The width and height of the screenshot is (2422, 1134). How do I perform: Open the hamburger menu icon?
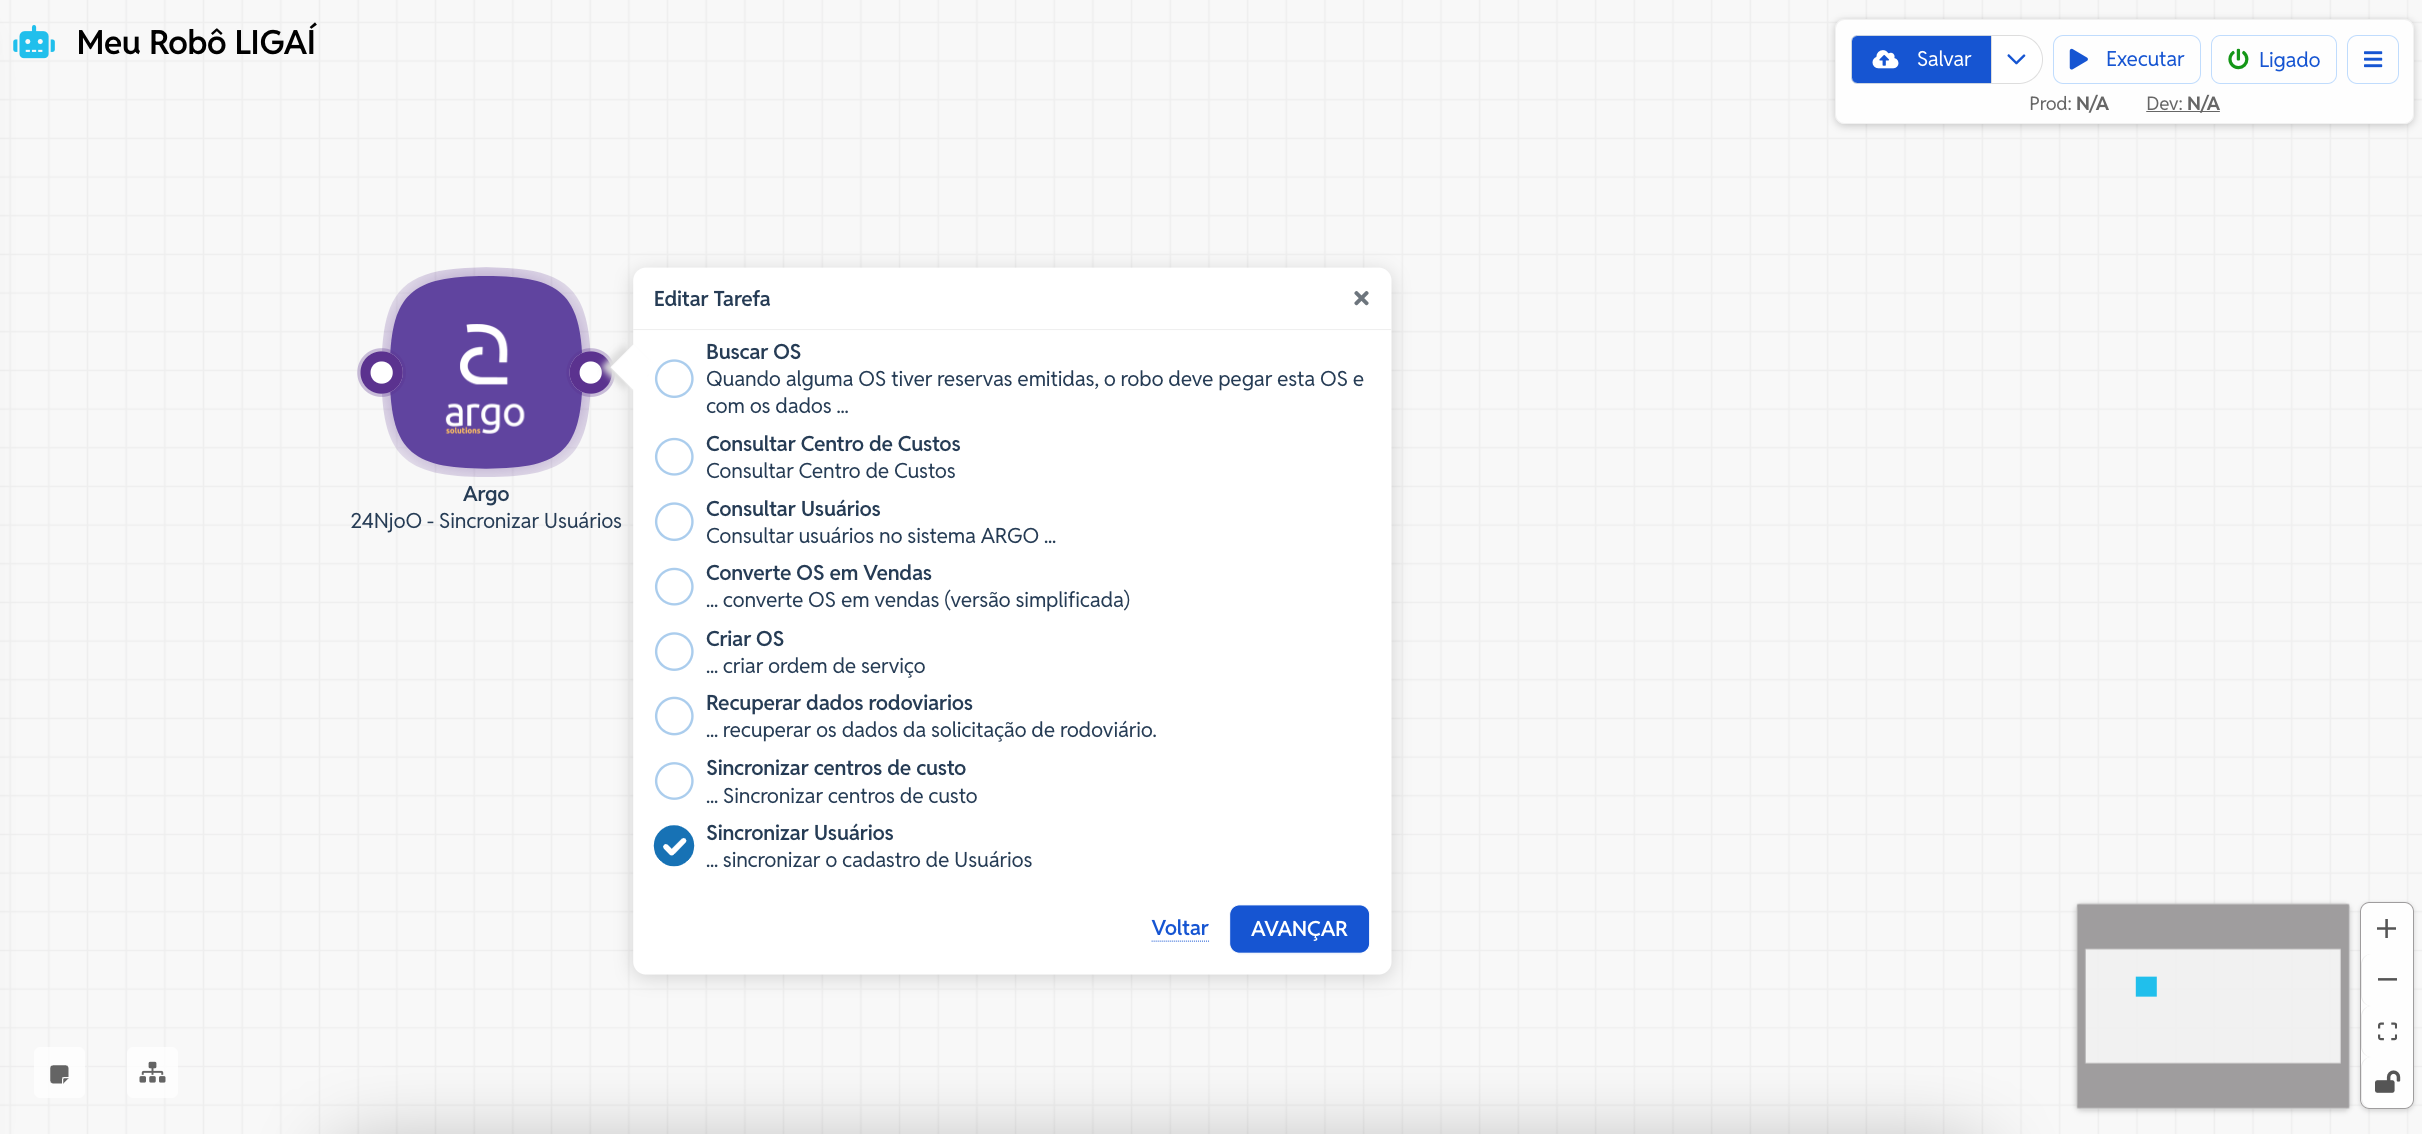(x=2372, y=60)
